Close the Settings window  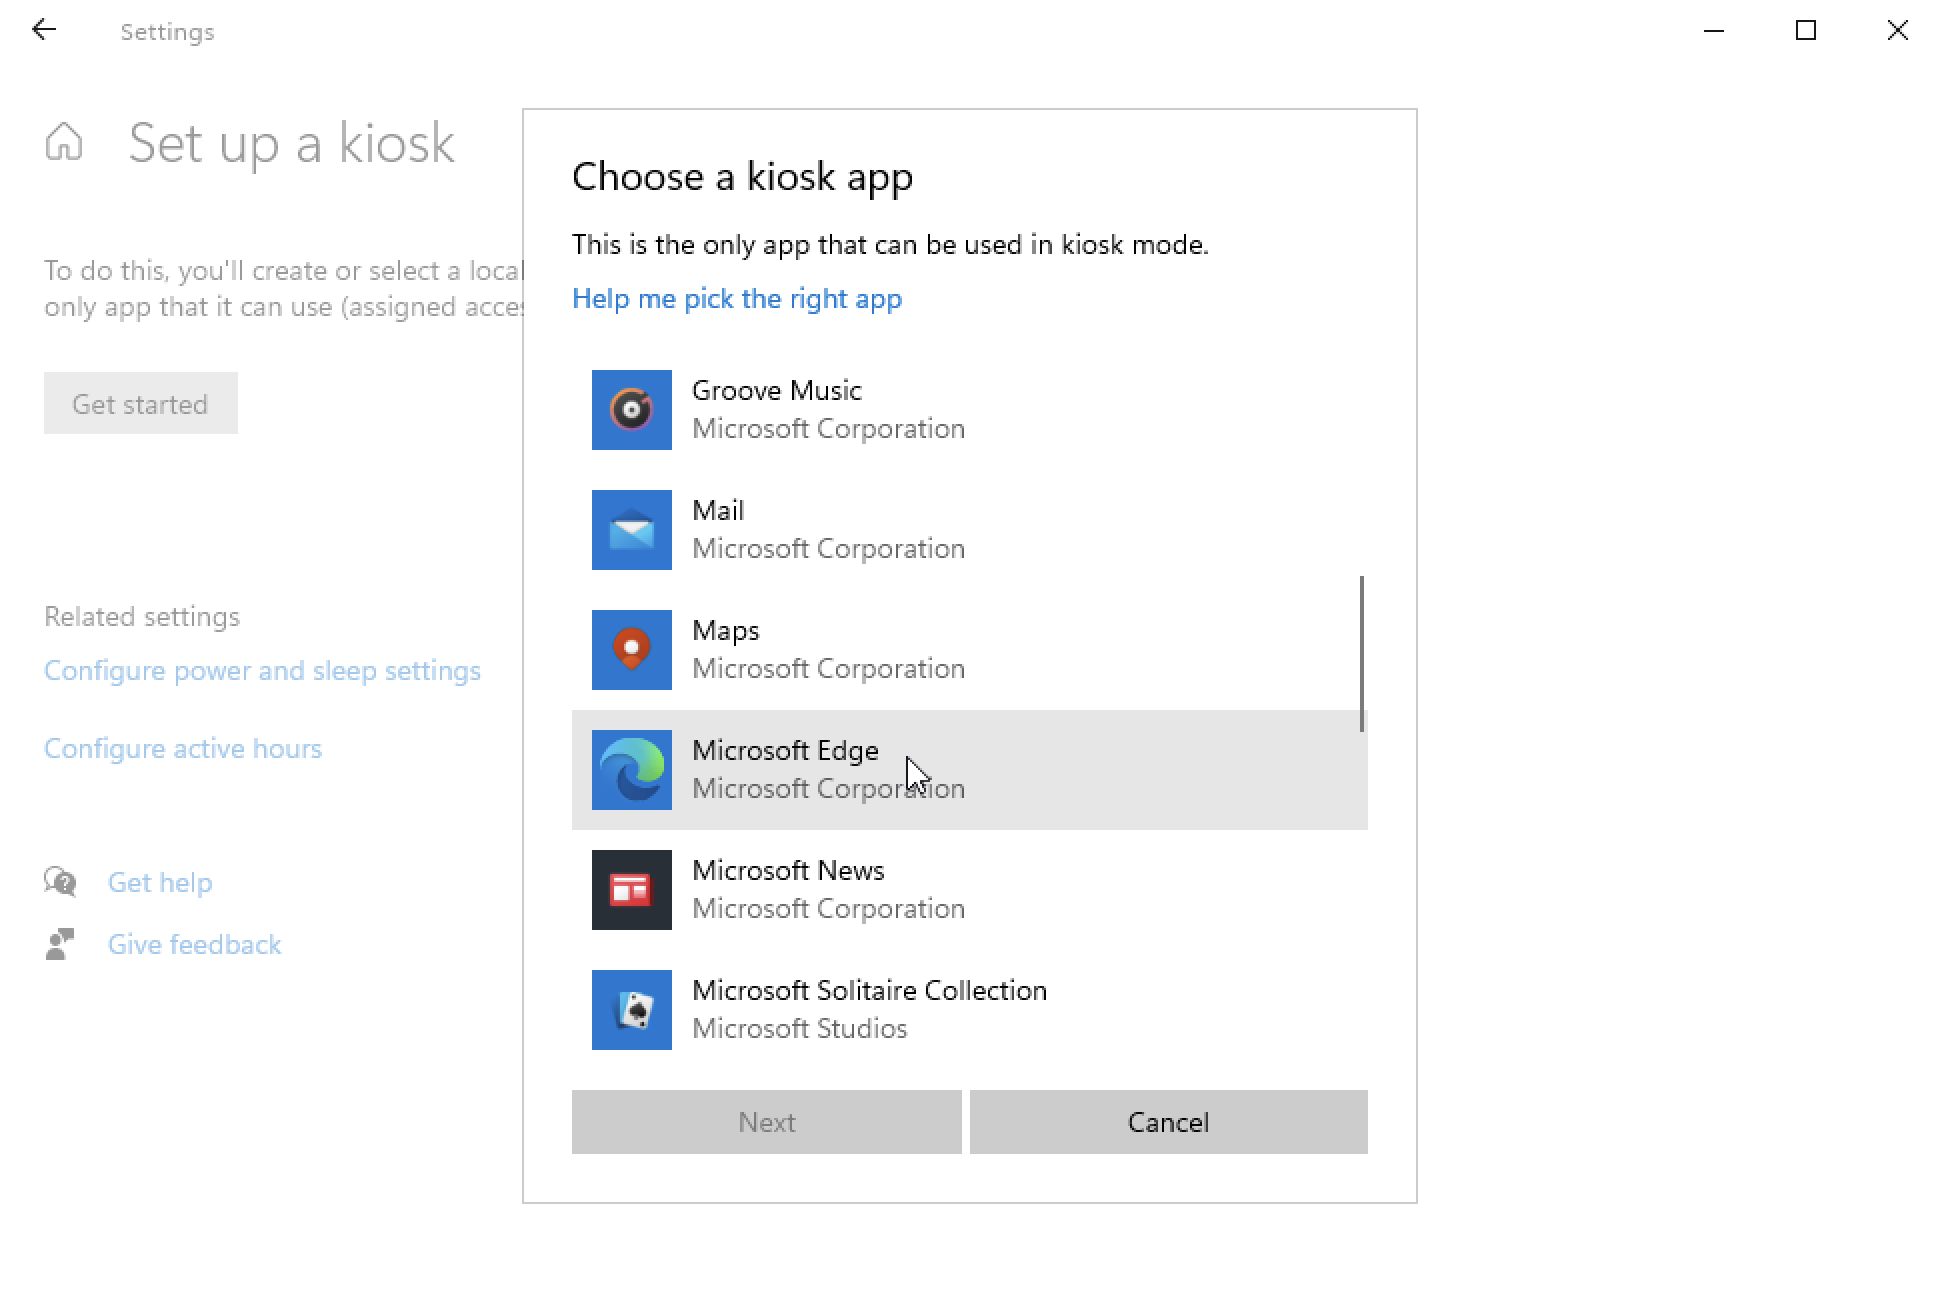tap(1897, 31)
